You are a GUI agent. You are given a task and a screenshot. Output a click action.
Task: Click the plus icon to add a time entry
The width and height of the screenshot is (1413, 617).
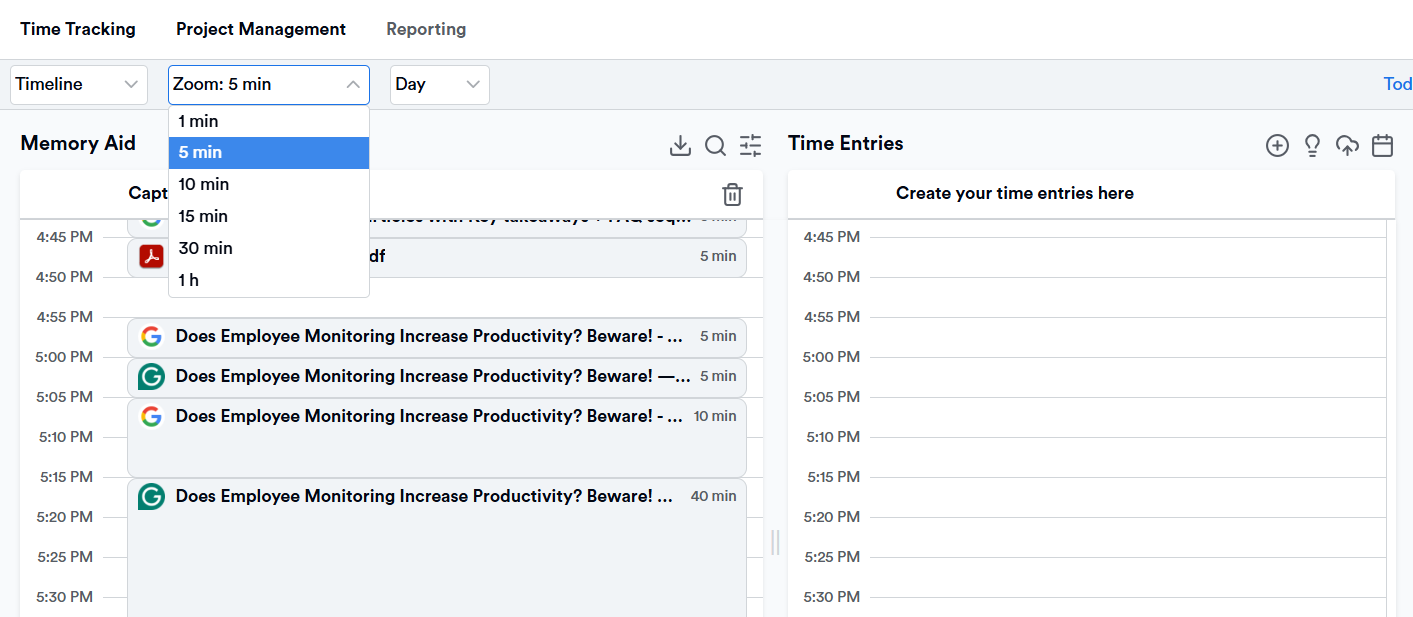1277,145
